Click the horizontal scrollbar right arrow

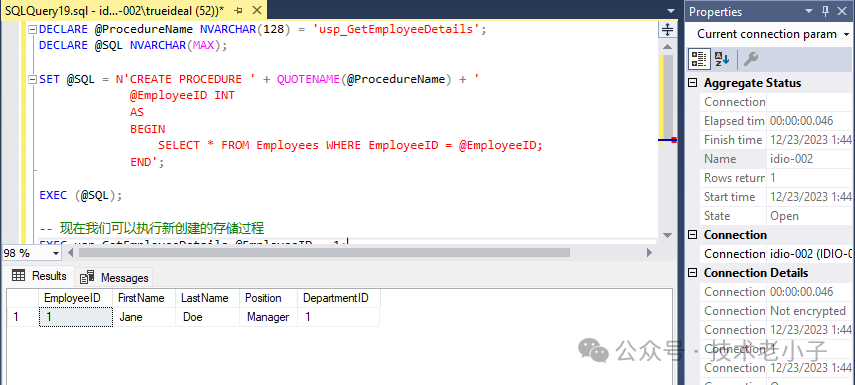tap(649, 252)
